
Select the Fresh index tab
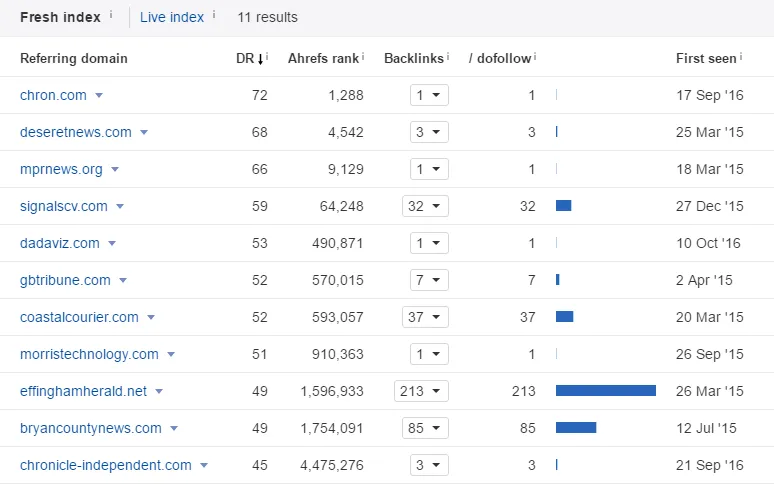(61, 17)
